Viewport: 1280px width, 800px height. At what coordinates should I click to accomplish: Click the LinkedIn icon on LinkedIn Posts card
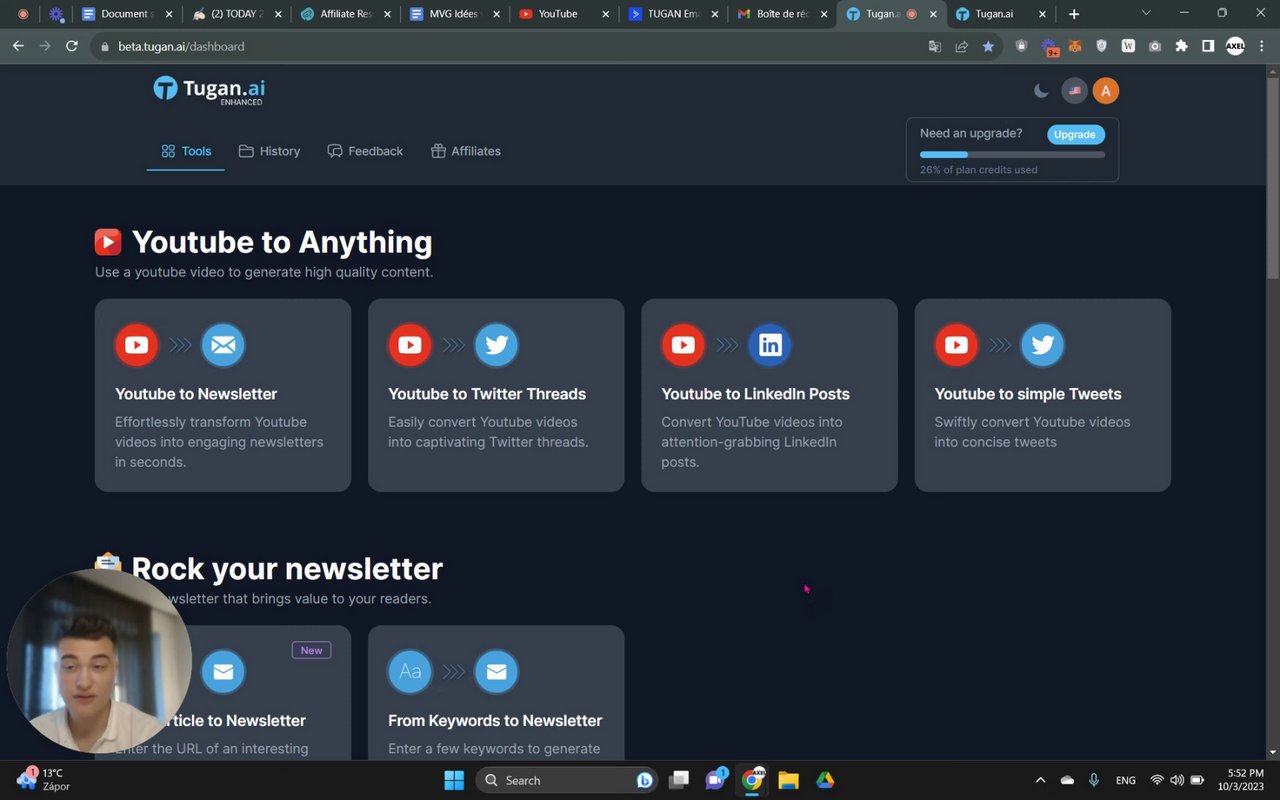[x=770, y=345]
